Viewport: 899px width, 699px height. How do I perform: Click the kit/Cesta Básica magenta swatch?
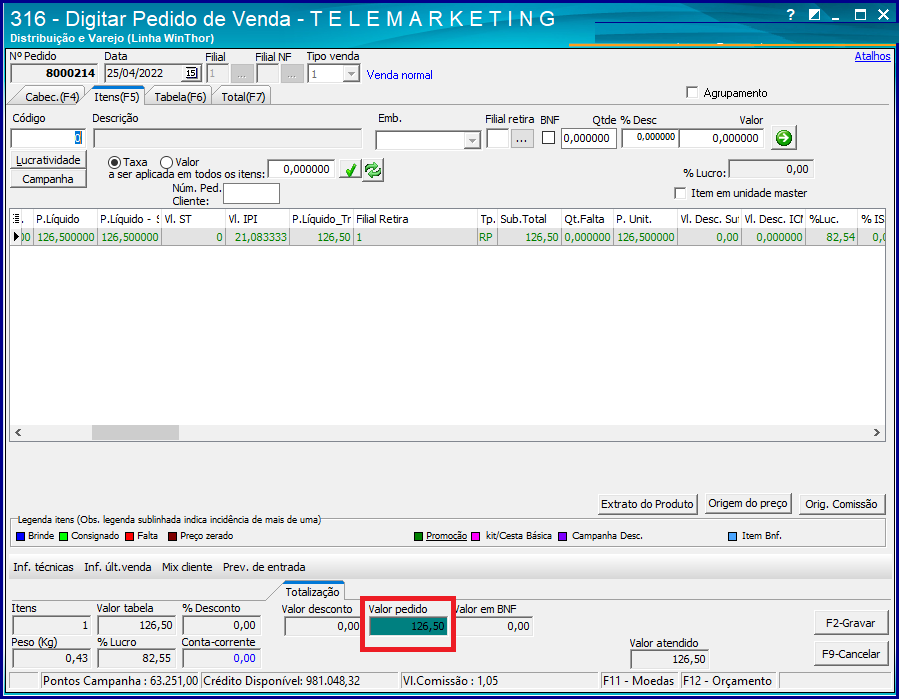pos(475,537)
